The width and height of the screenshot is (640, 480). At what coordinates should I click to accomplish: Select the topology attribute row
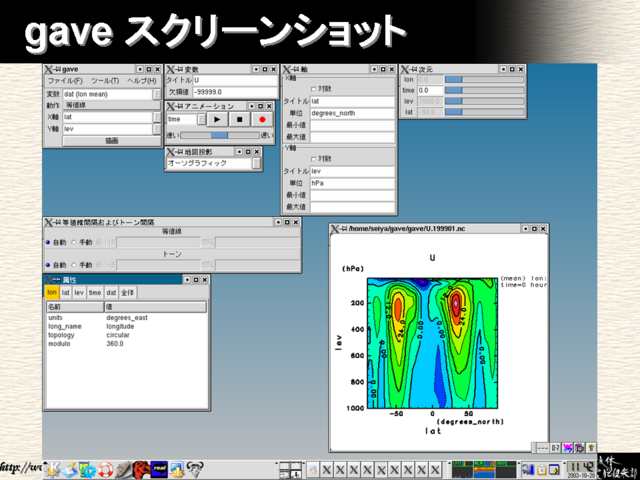[x=127, y=335]
